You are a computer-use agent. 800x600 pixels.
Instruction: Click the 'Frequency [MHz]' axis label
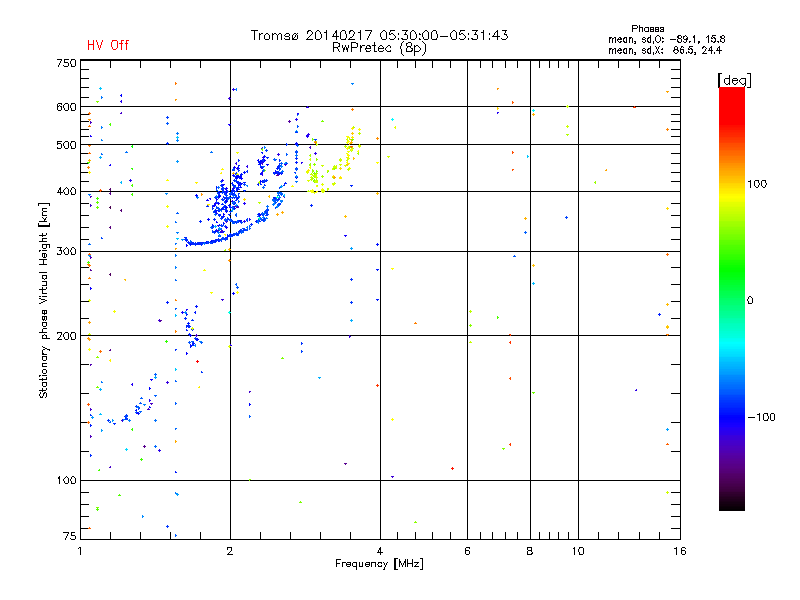379,564
